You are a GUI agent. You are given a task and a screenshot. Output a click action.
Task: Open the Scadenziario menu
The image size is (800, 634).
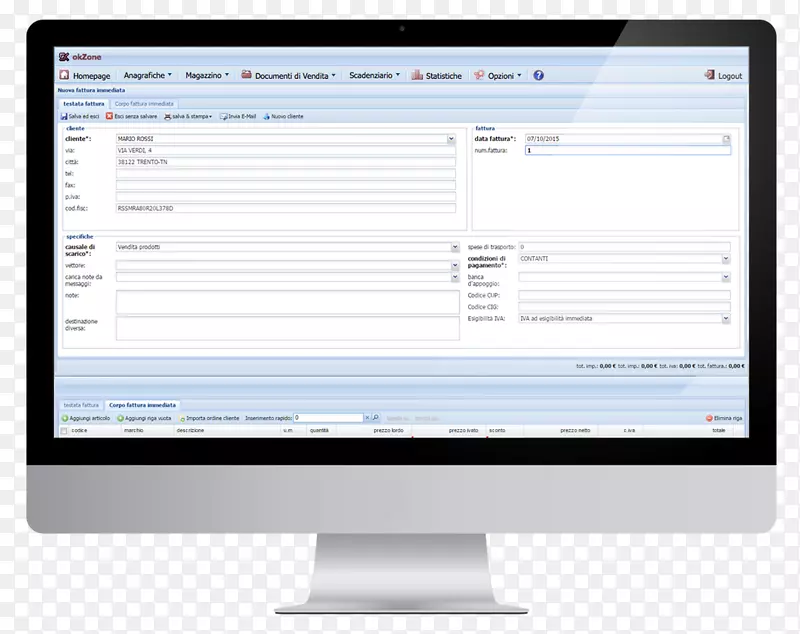pos(374,75)
